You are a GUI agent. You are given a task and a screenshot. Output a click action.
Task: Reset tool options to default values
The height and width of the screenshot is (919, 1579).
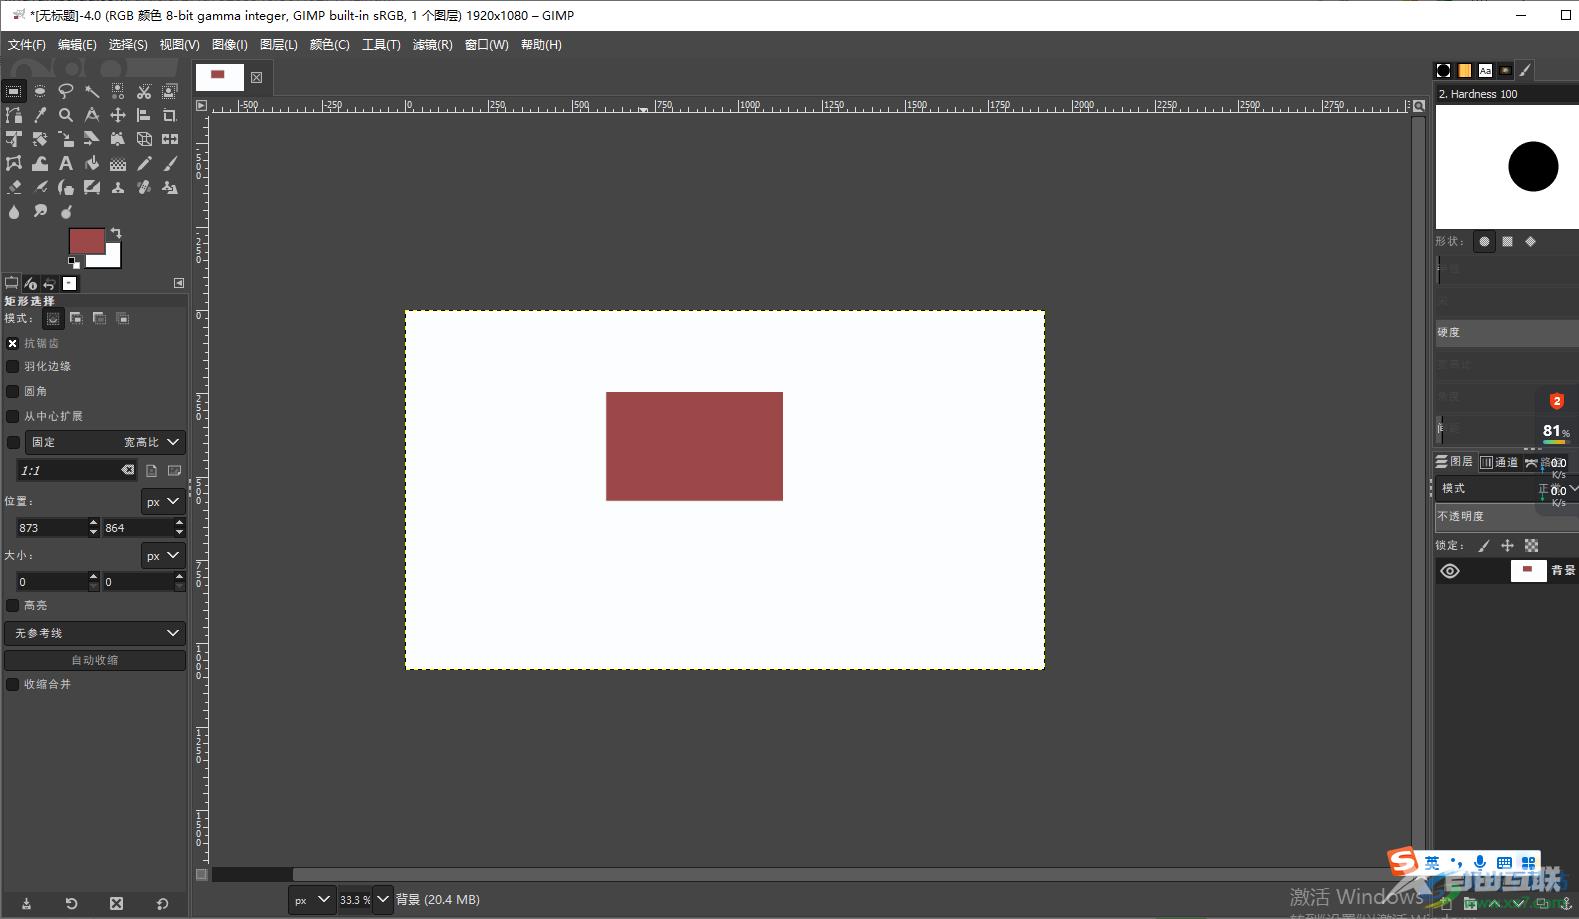tap(162, 904)
